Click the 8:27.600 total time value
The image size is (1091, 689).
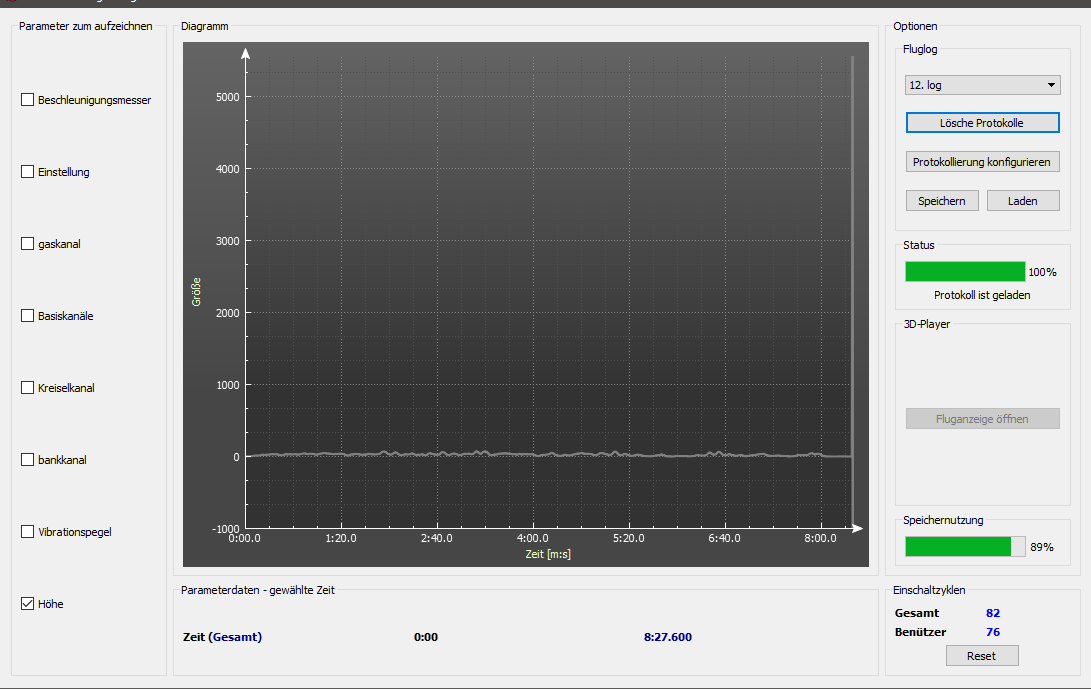point(668,637)
